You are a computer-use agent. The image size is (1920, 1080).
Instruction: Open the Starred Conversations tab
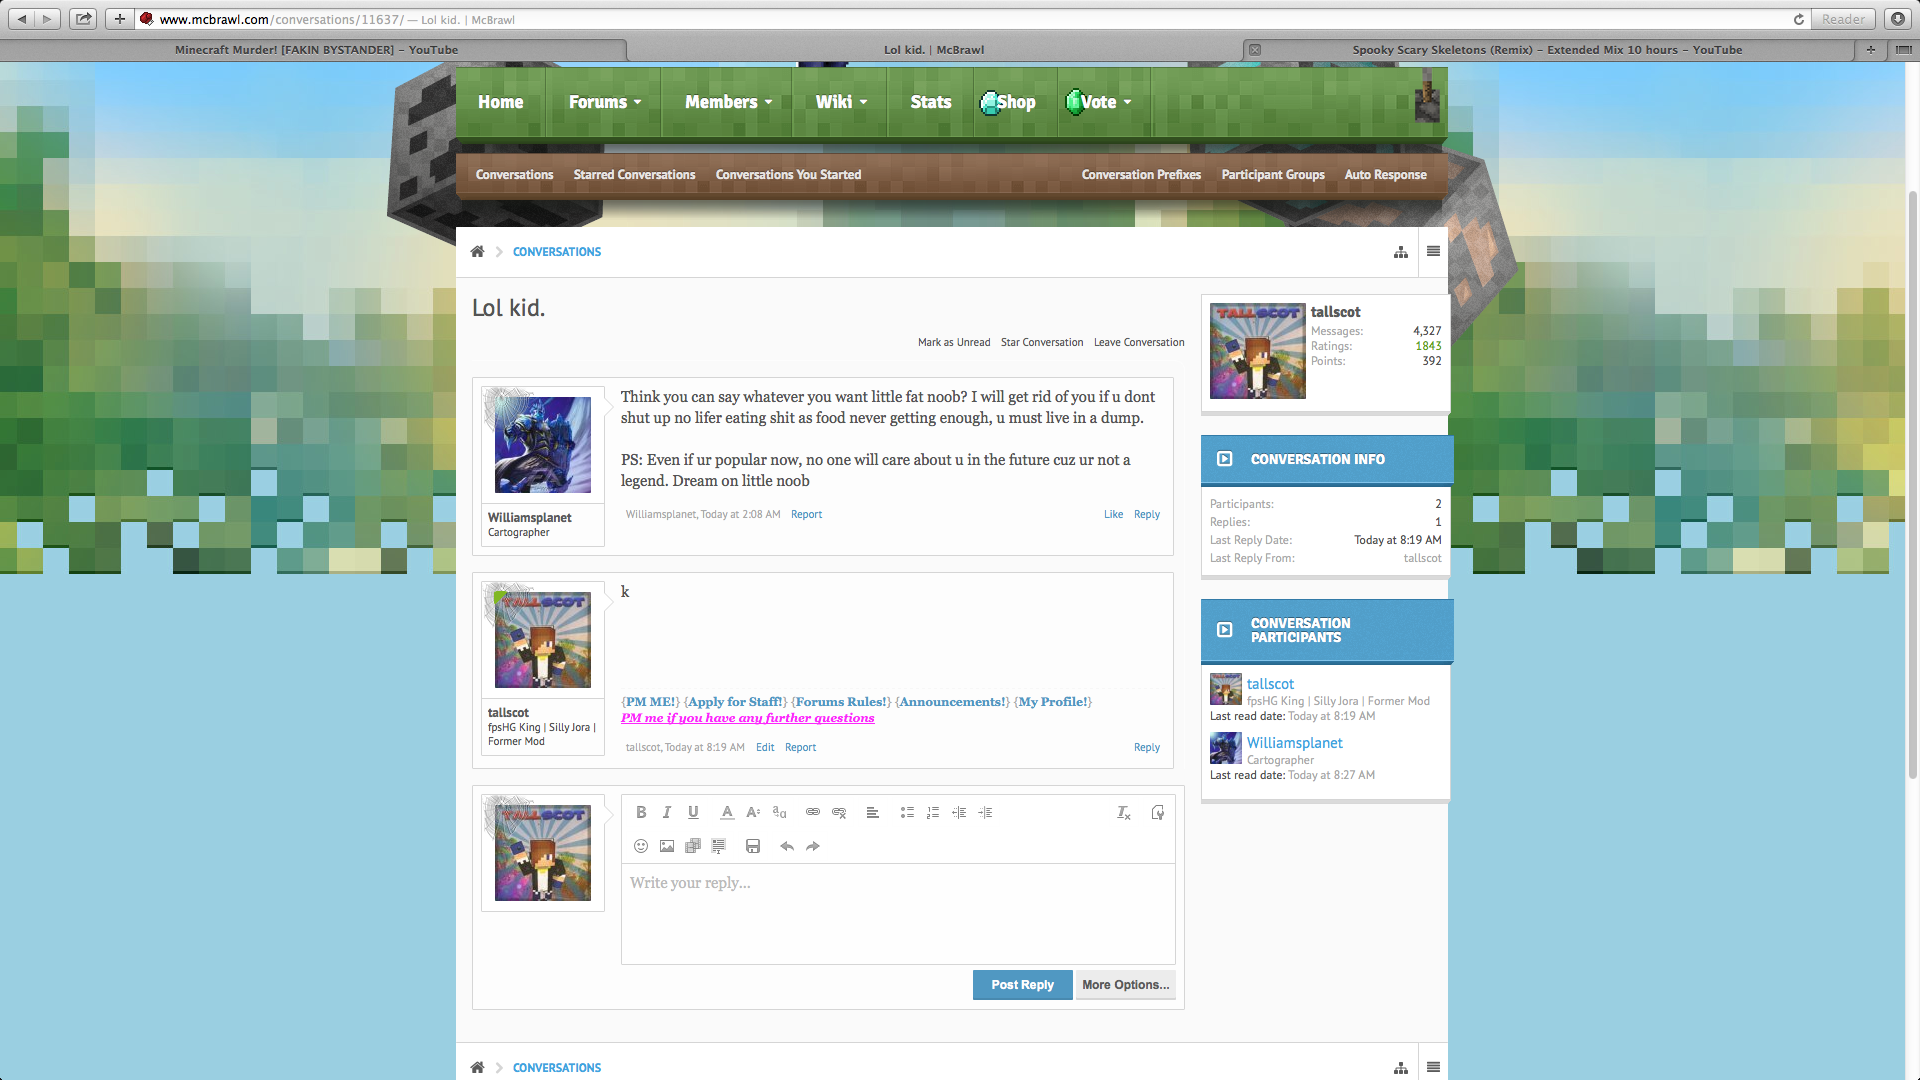[634, 174]
